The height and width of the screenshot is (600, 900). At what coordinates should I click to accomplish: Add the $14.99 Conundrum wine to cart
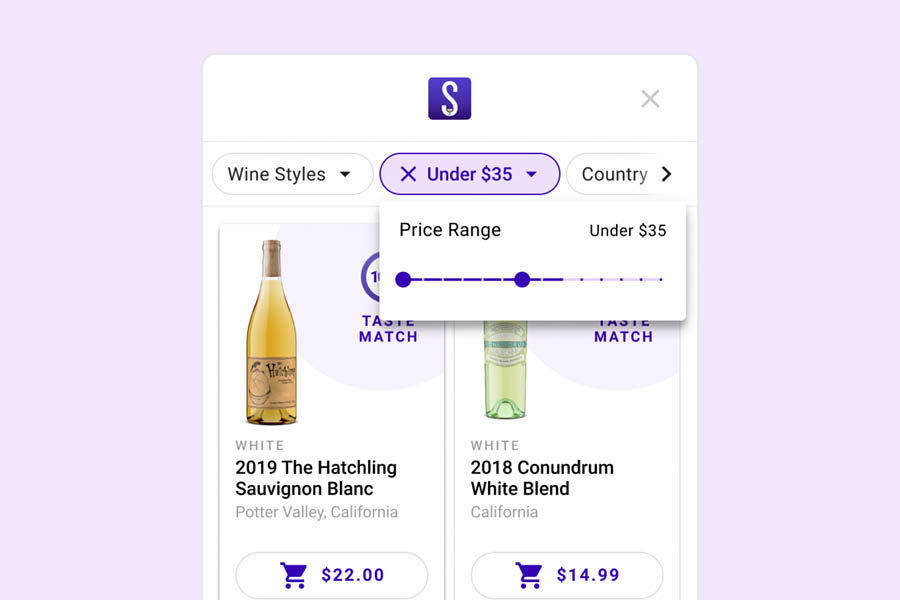[x=567, y=575]
